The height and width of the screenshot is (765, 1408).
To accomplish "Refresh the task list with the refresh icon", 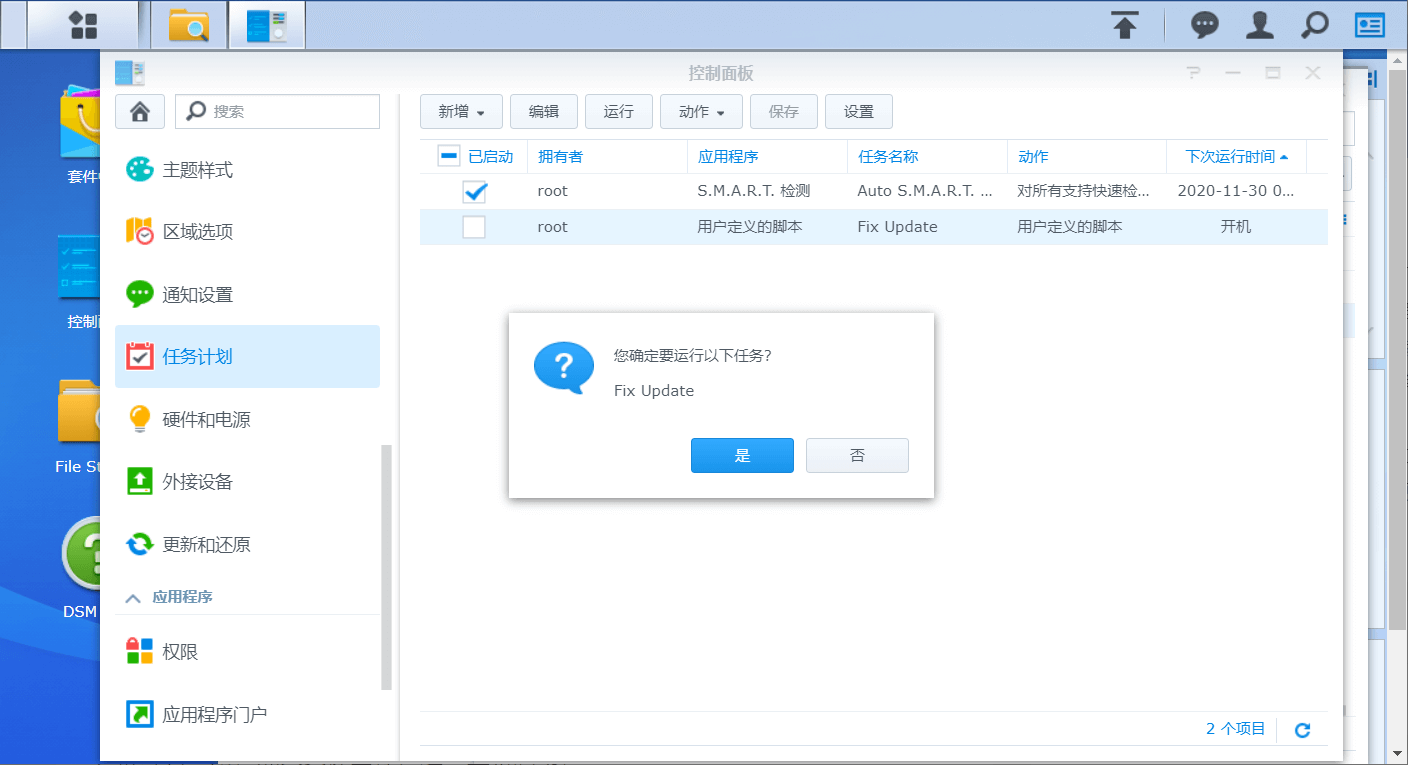I will pos(1302,730).
